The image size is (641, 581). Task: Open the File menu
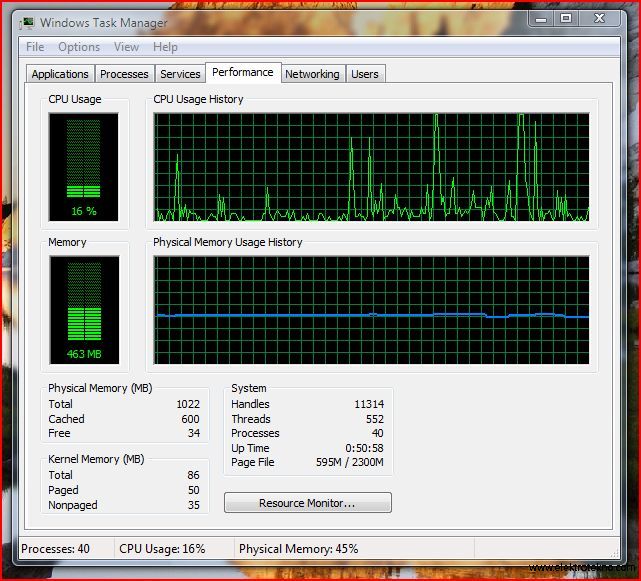click(35, 47)
